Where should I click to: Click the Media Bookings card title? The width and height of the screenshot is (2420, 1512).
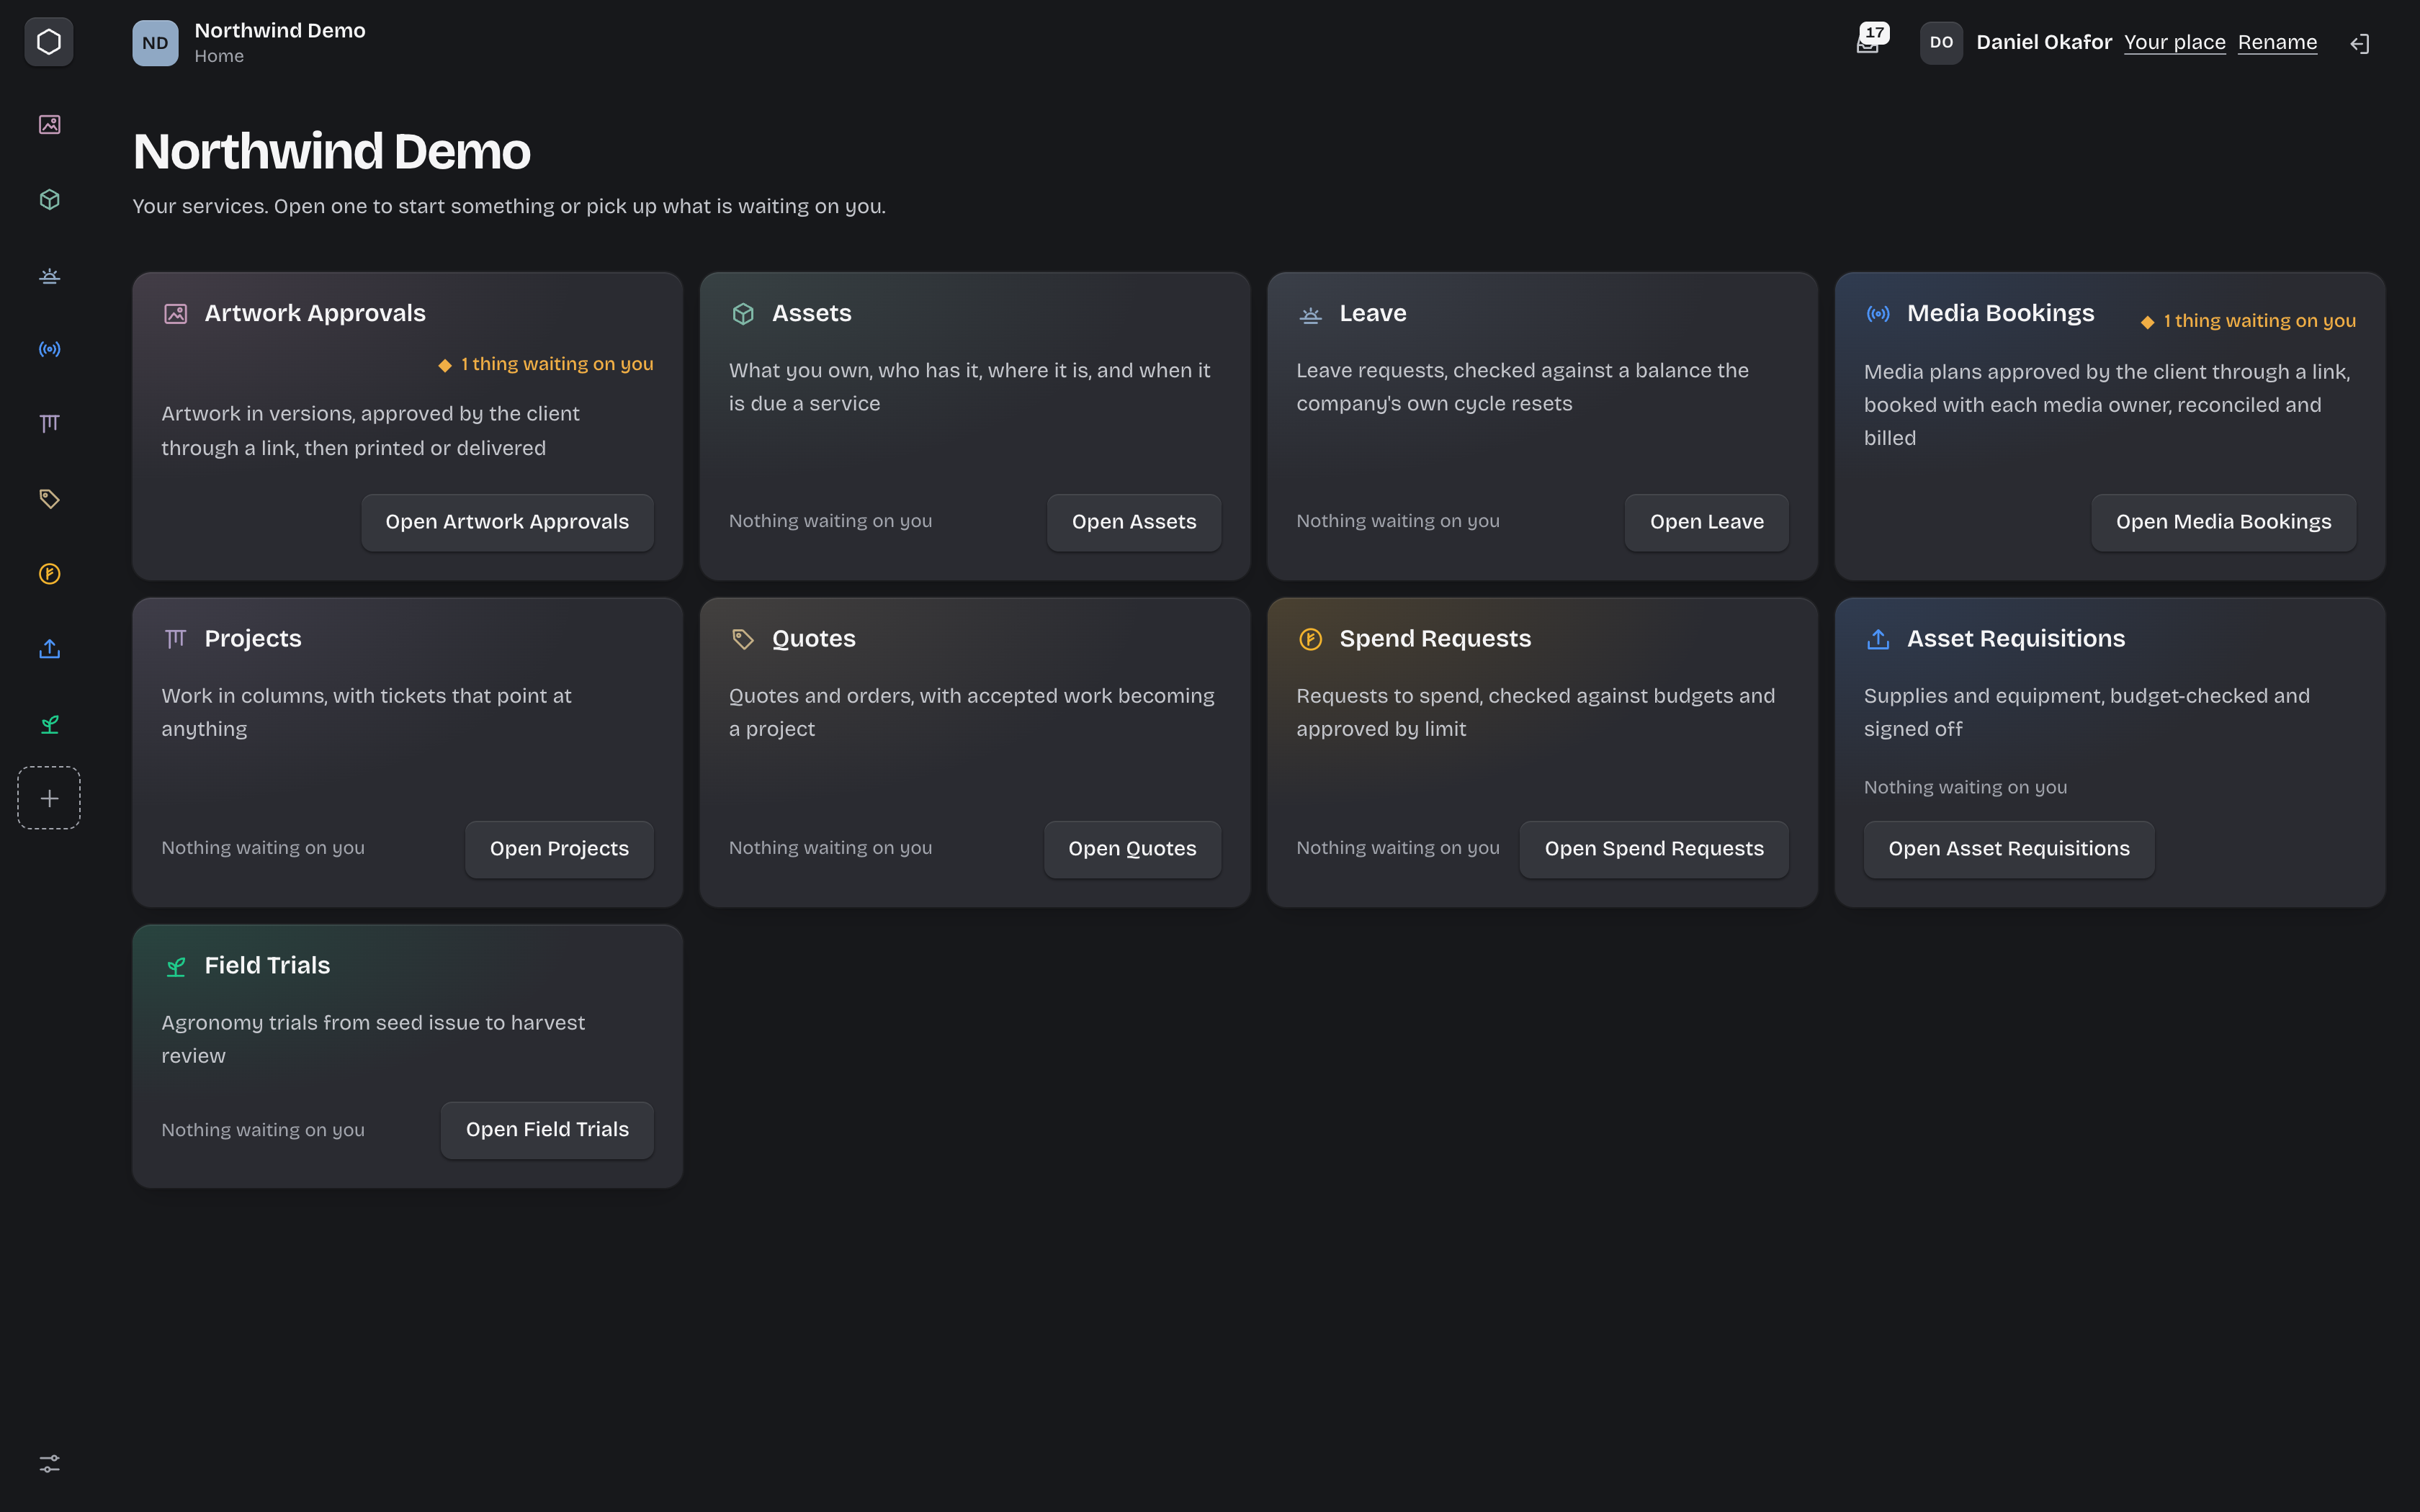[2000, 313]
